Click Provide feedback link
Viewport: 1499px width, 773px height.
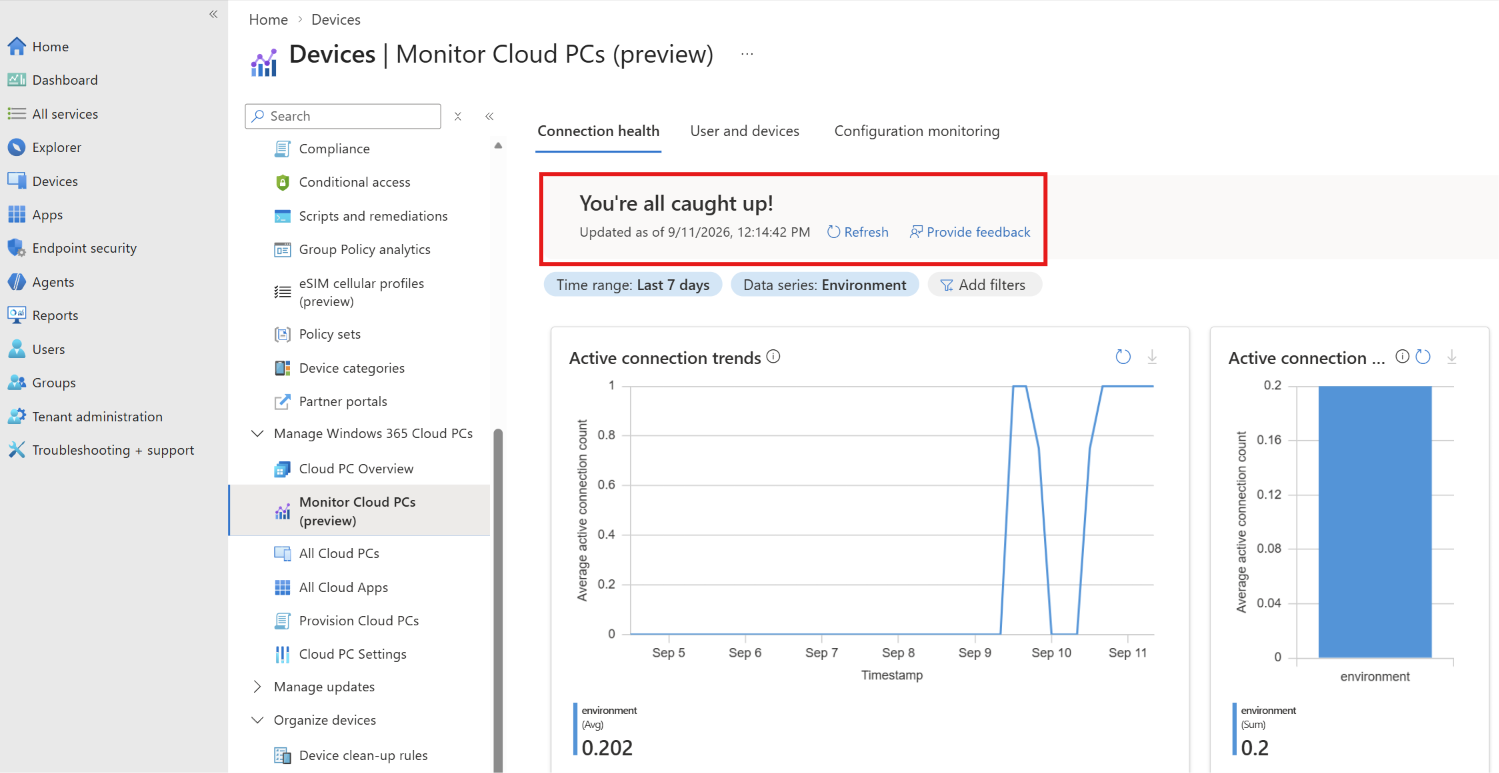tap(970, 232)
